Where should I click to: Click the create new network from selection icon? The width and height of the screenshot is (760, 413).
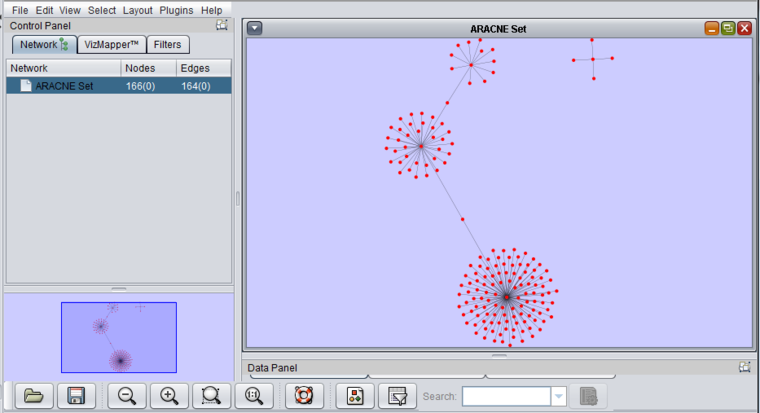click(397, 396)
